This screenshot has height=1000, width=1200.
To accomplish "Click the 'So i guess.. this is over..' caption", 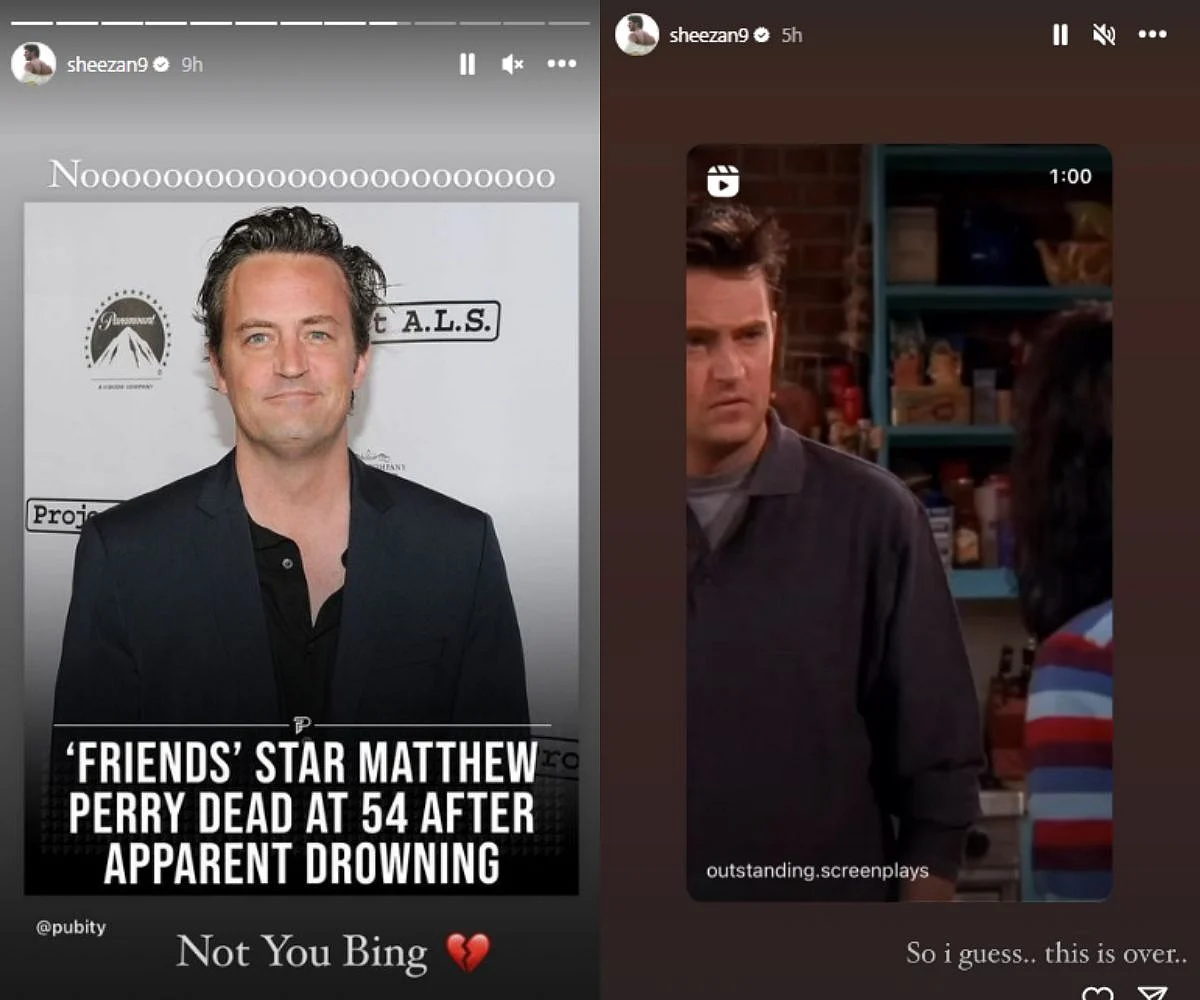I will [1046, 953].
